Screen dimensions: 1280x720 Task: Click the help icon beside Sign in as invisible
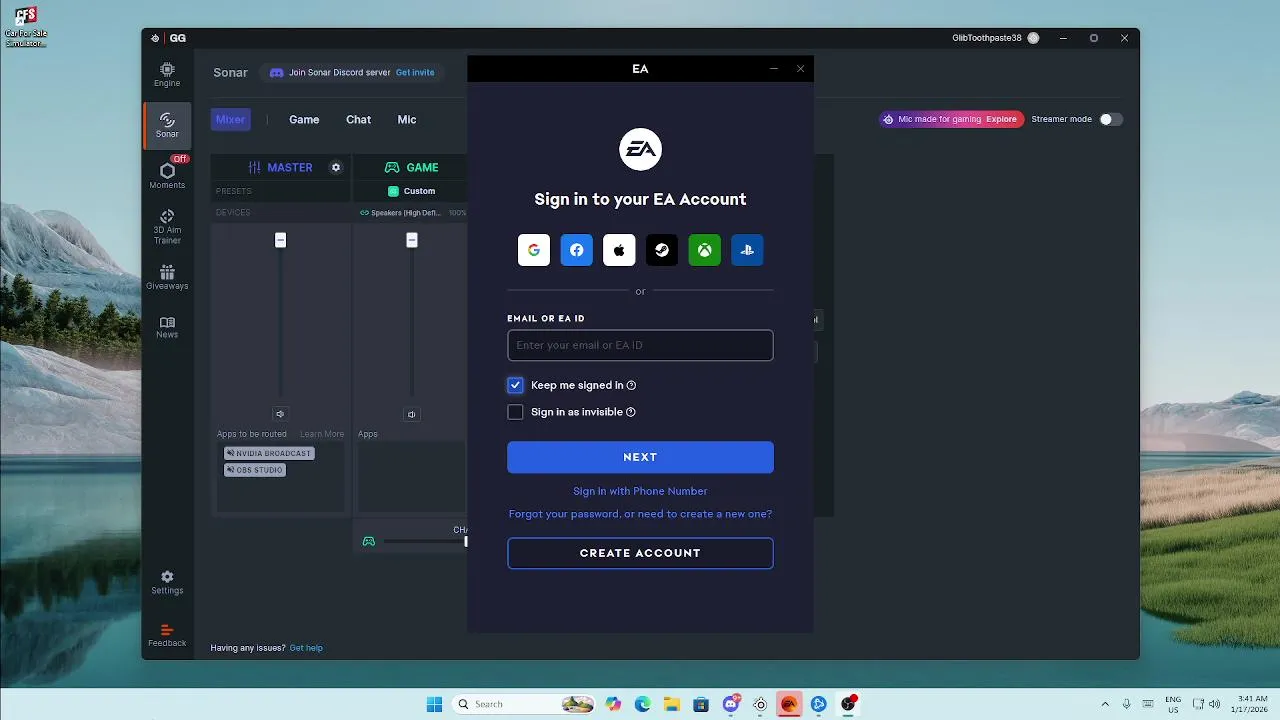point(631,412)
